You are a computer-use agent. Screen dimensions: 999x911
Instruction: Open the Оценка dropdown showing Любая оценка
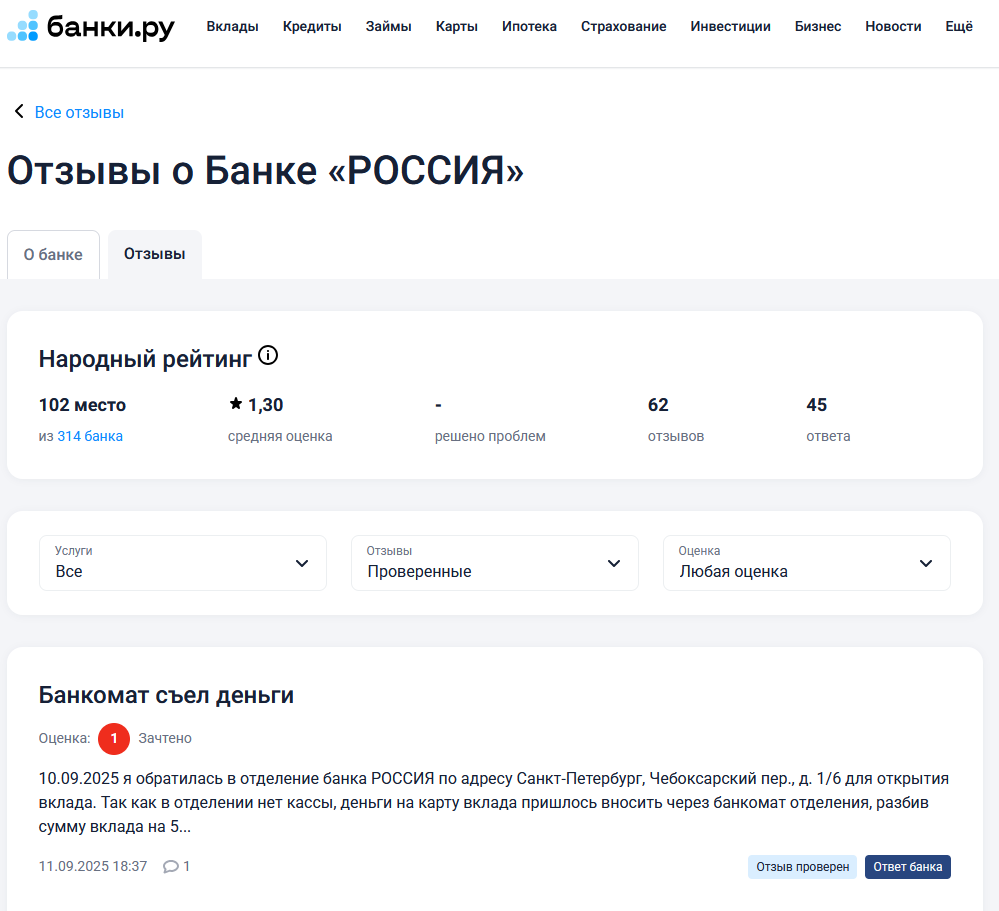(806, 563)
